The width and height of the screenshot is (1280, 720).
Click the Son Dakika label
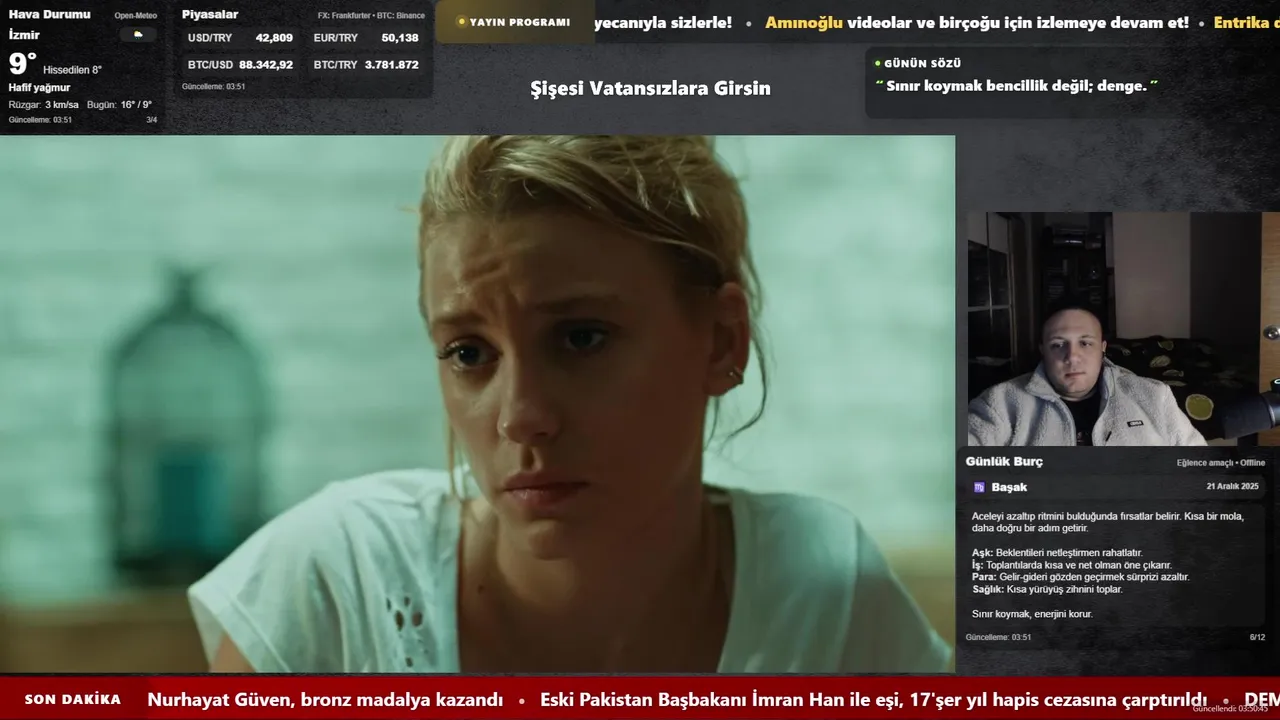tap(73, 699)
